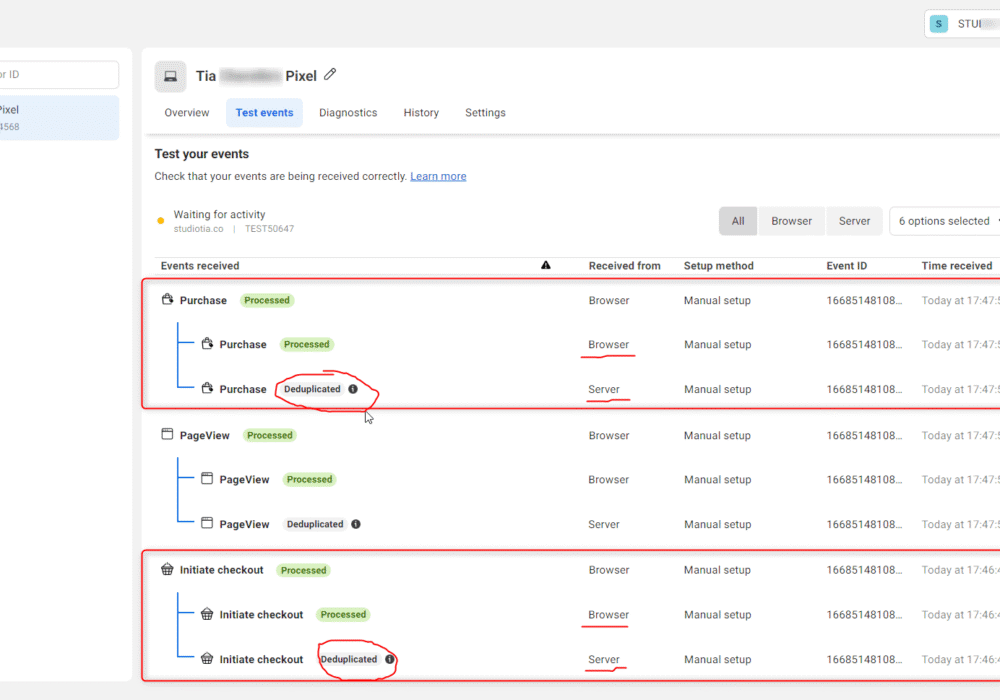Click Server label in Purchase deduplicated row
The height and width of the screenshot is (700, 1000).
coord(604,390)
